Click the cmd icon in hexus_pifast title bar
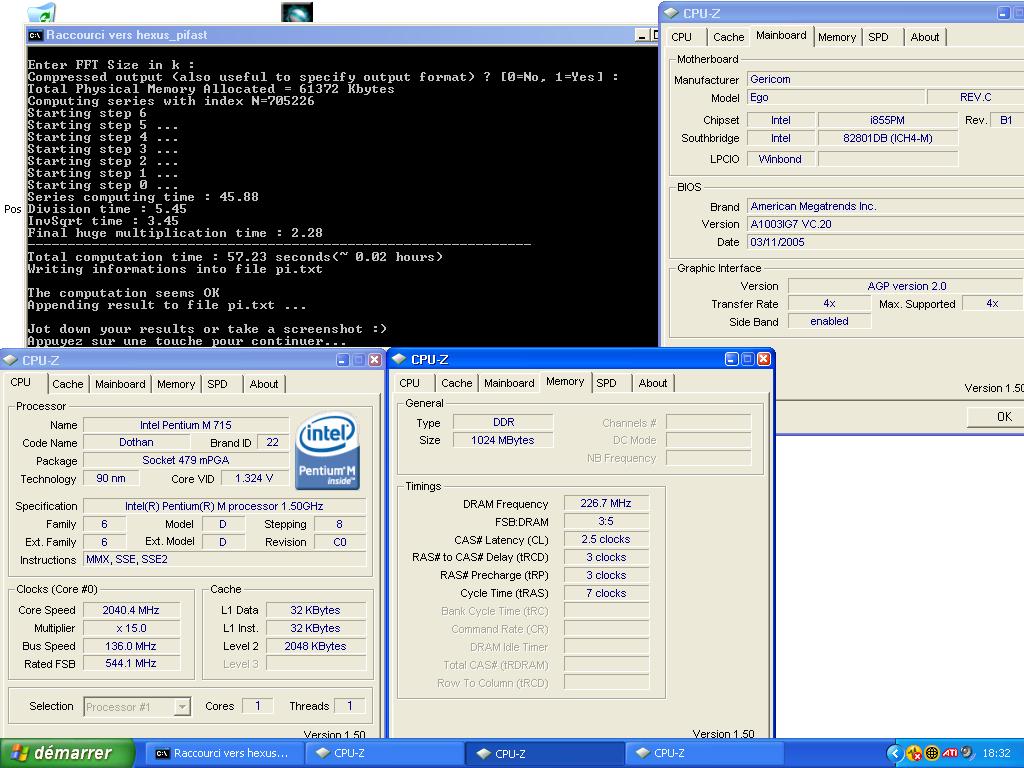The image size is (1024, 768). [x=35, y=35]
